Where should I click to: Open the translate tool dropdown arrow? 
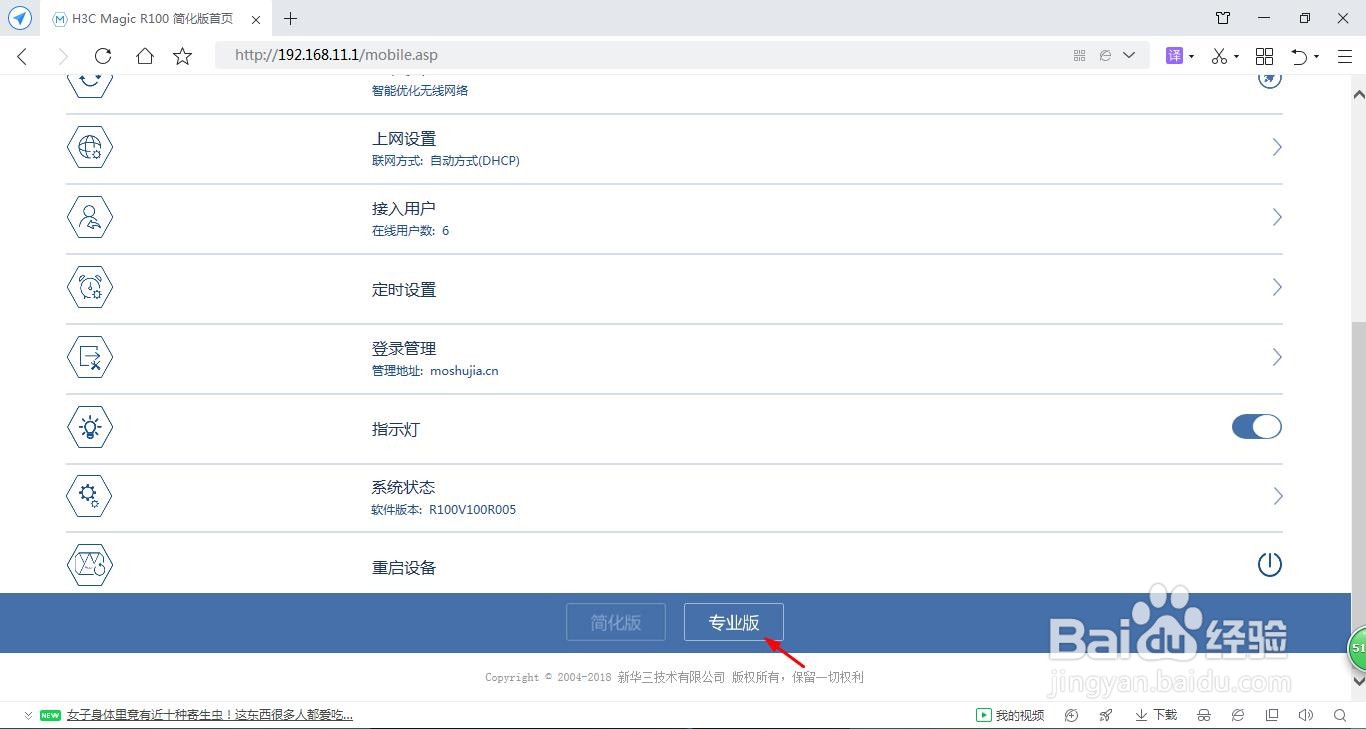pyautogui.click(x=1191, y=55)
